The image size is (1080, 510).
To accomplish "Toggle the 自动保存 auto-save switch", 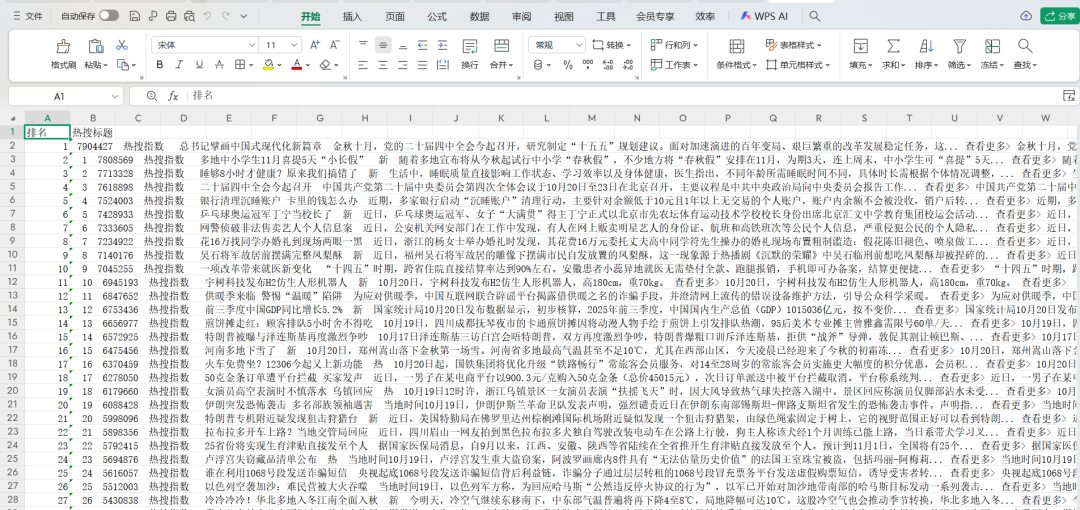I will (109, 16).
